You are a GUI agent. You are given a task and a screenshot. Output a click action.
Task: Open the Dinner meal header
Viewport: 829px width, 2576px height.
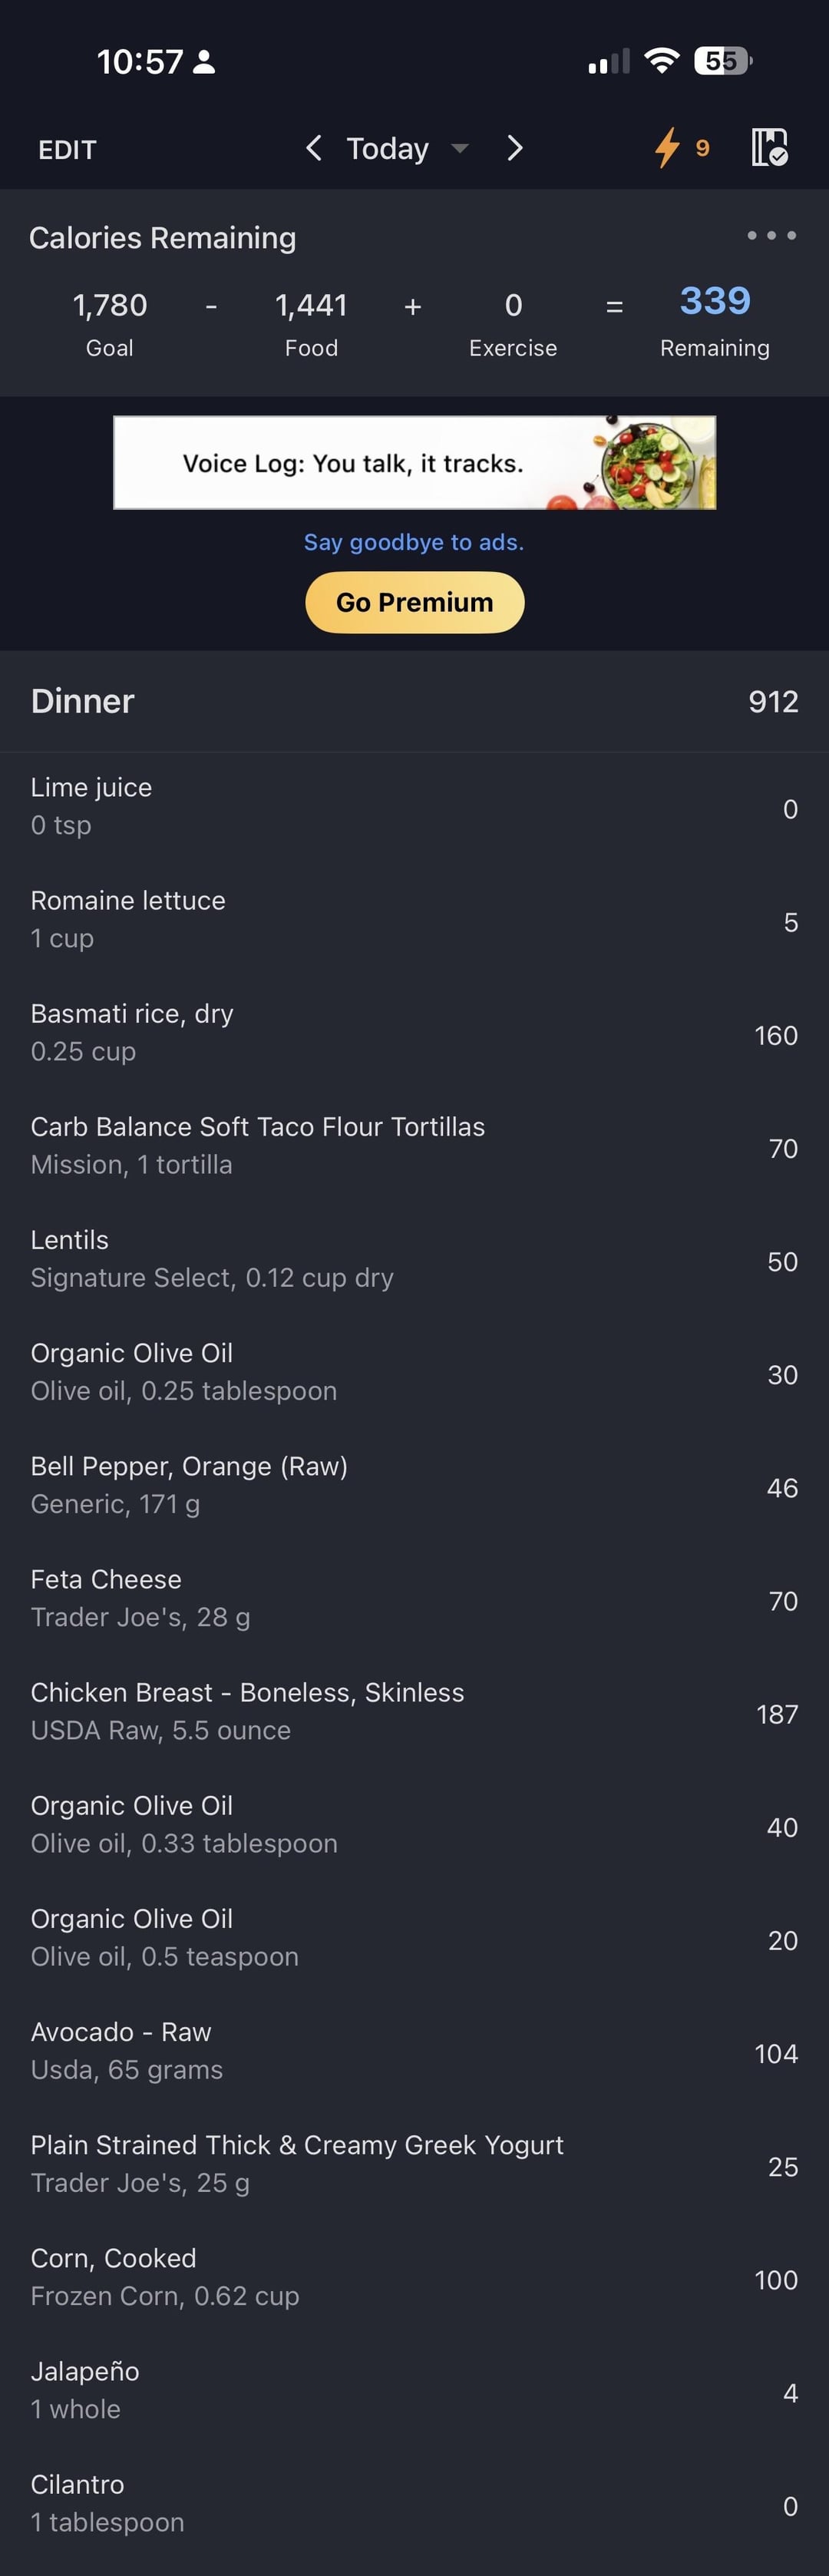click(414, 701)
